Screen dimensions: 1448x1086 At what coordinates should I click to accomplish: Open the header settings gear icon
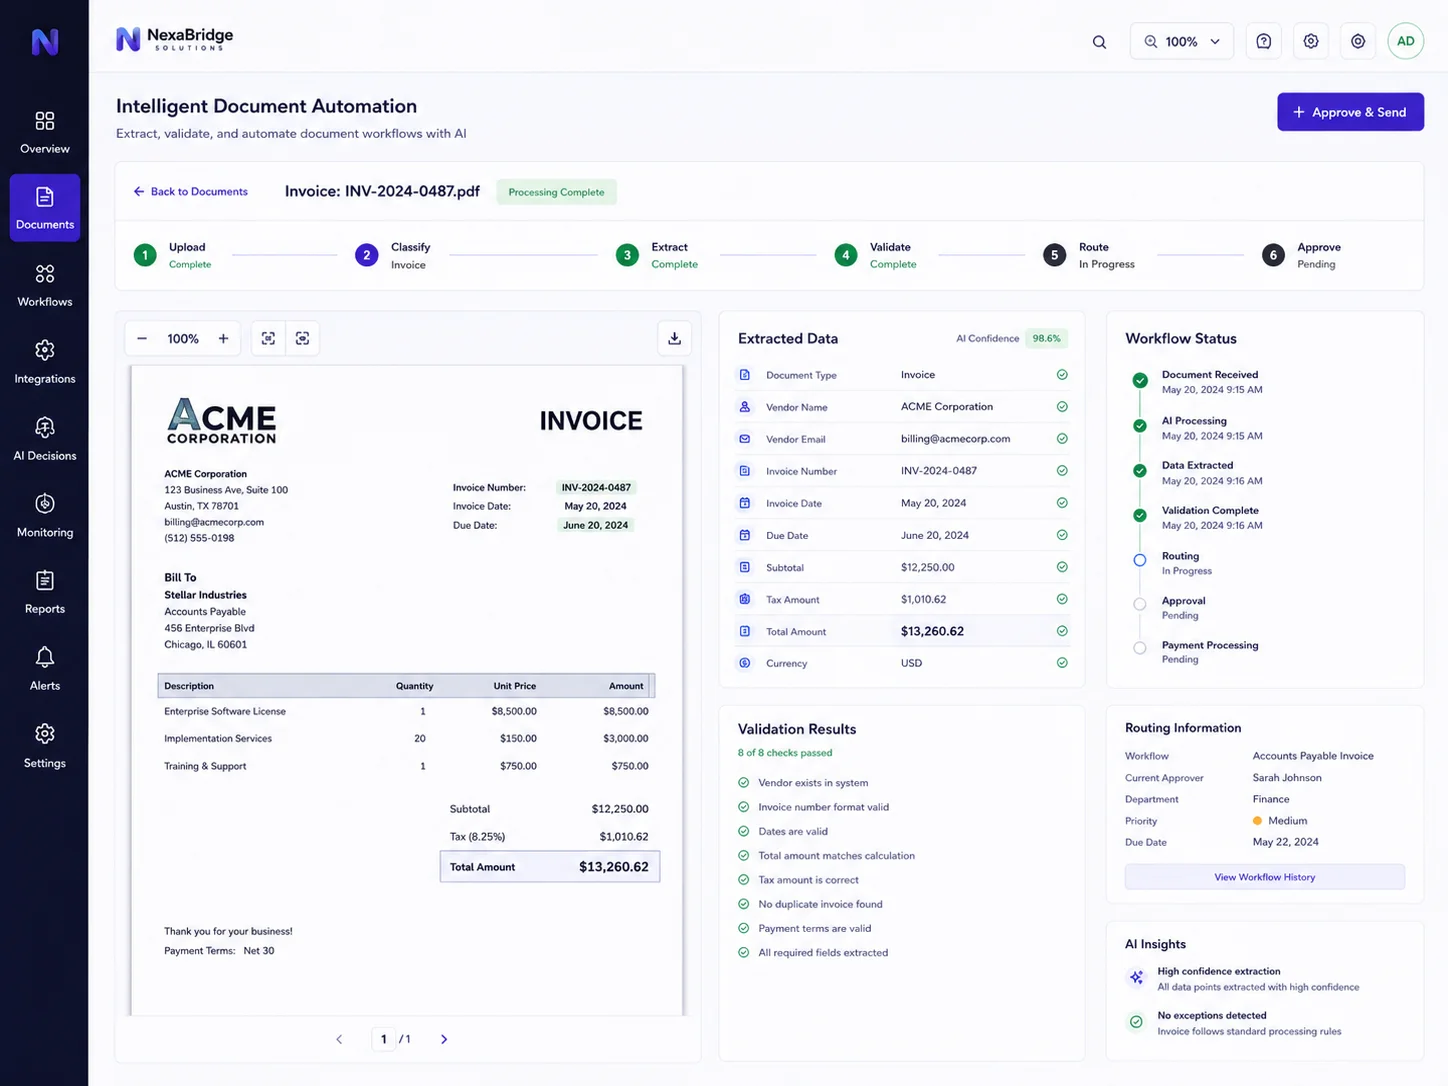(1311, 41)
